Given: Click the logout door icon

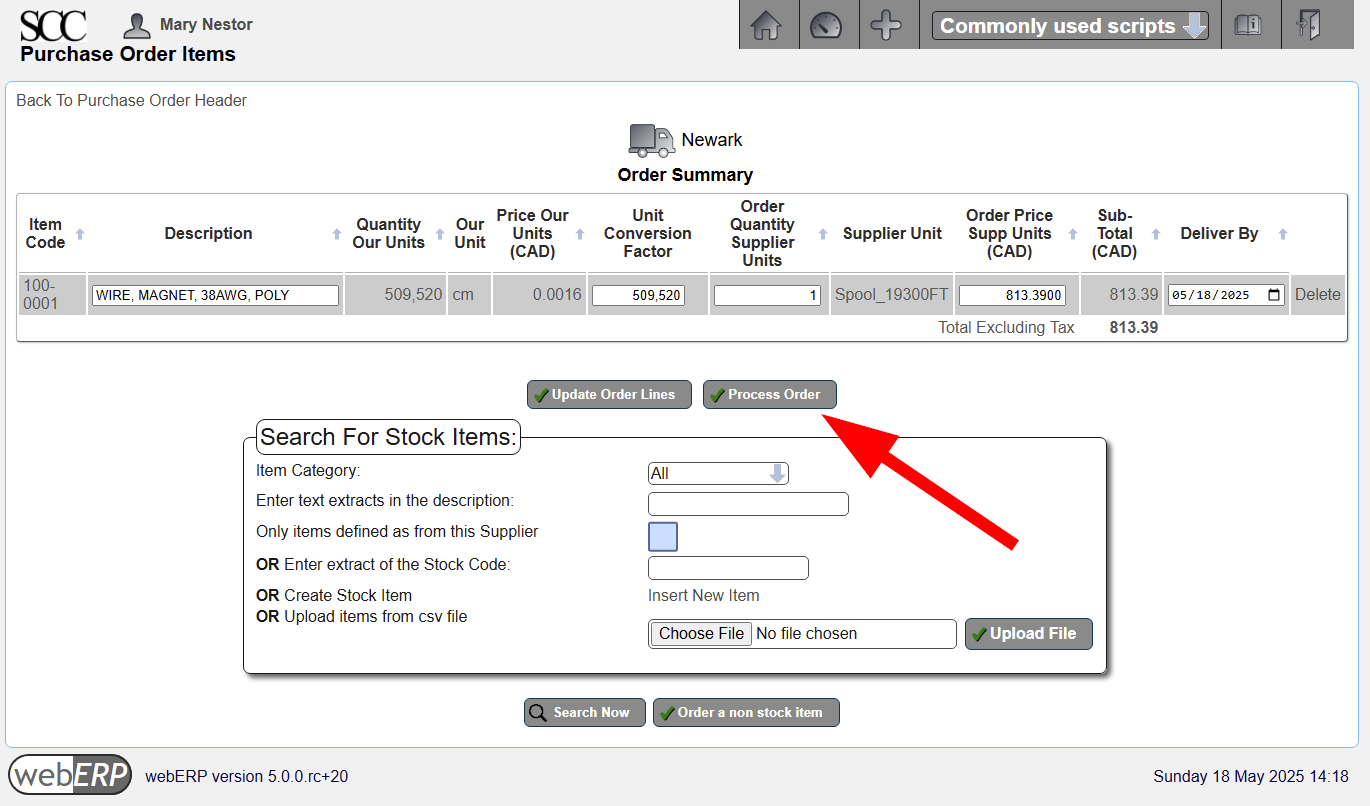Looking at the screenshot, I should (x=1307, y=25).
